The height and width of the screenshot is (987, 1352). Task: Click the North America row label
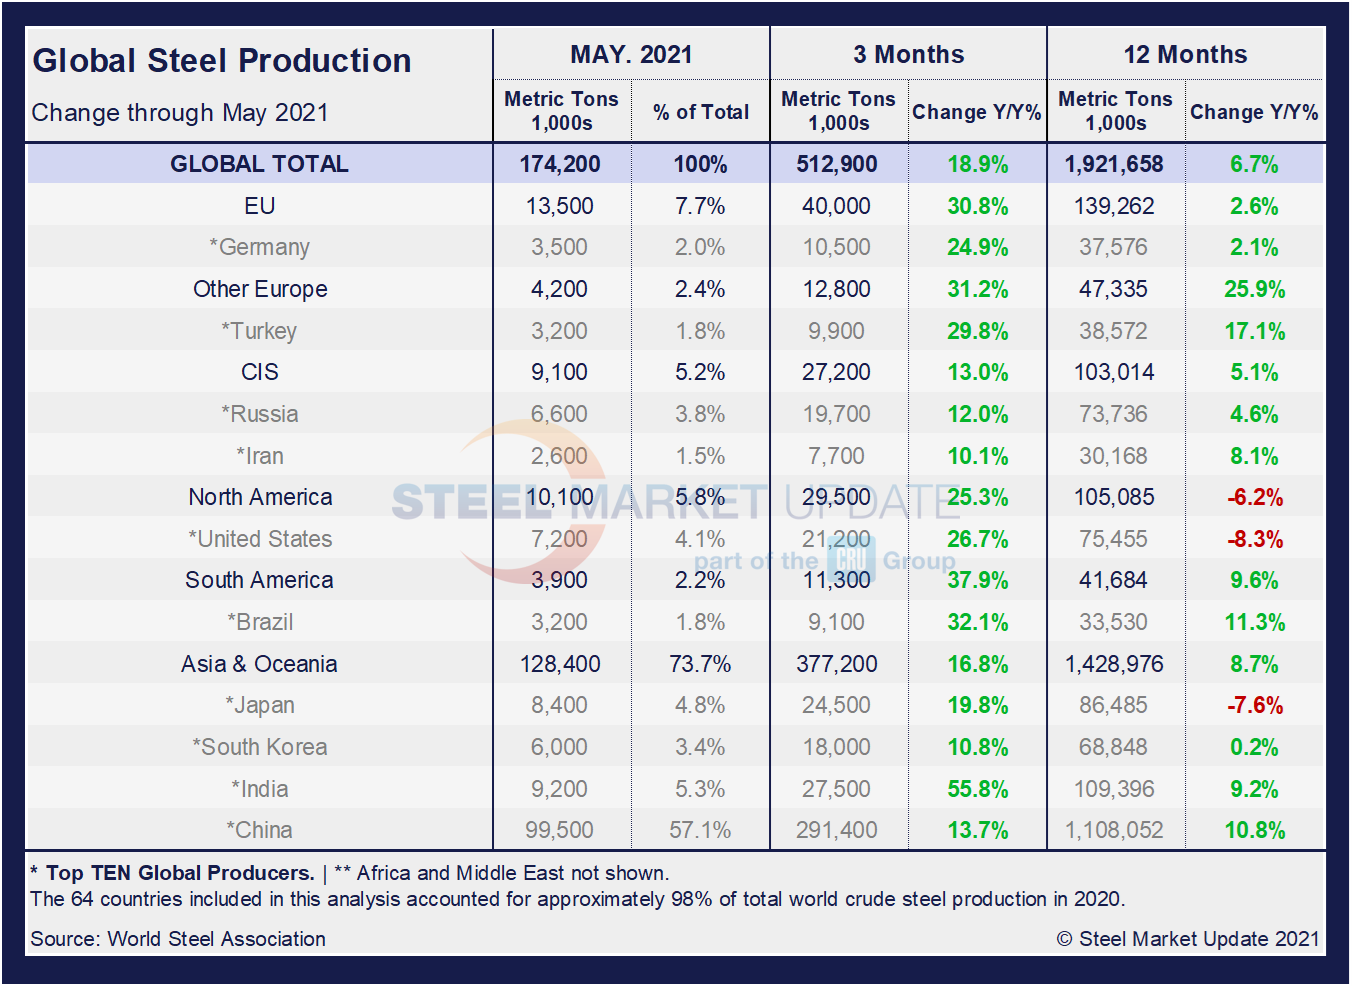click(x=260, y=497)
